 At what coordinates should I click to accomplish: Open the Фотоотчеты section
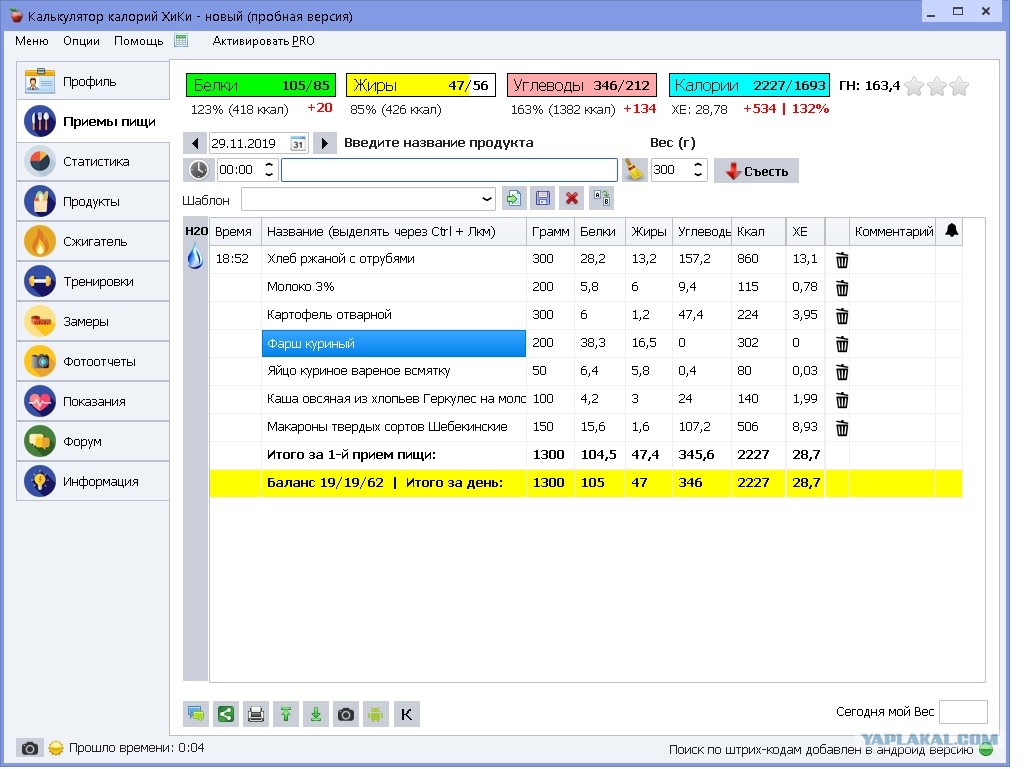point(93,362)
